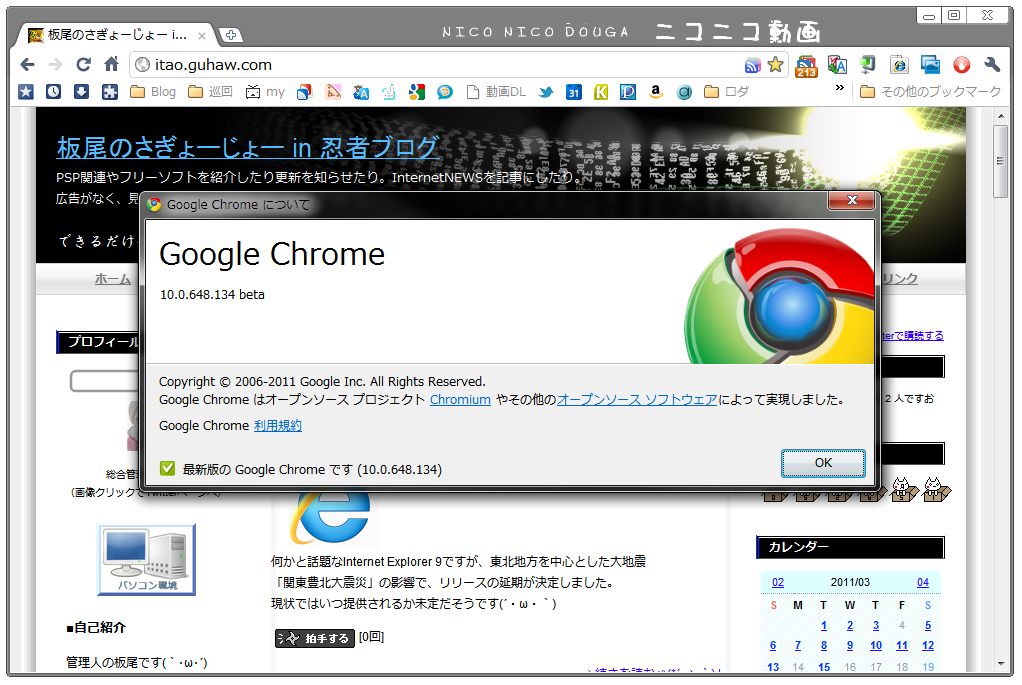
Task: Click the blog title 板尾のさぎょーじょー in 忍者ブログ
Action: click(x=248, y=148)
